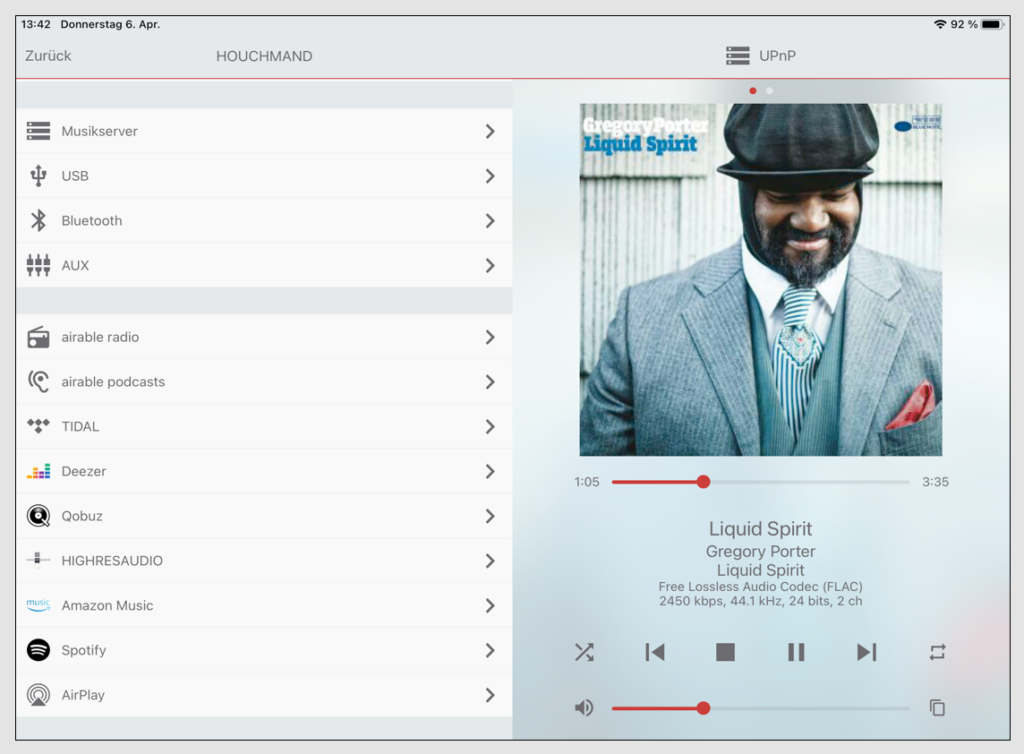Click the 1:05 elapsed time
The height and width of the screenshot is (754, 1024).
[586, 482]
